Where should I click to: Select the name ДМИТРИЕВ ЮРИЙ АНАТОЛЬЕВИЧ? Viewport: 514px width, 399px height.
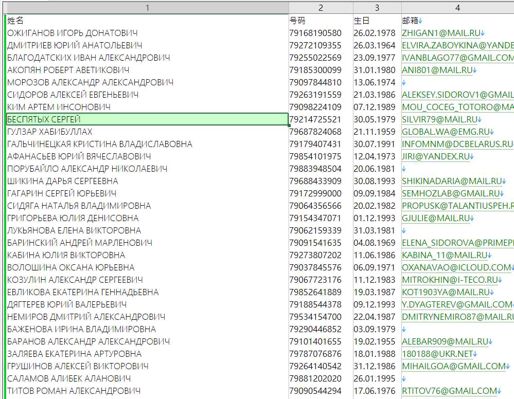[75, 45]
